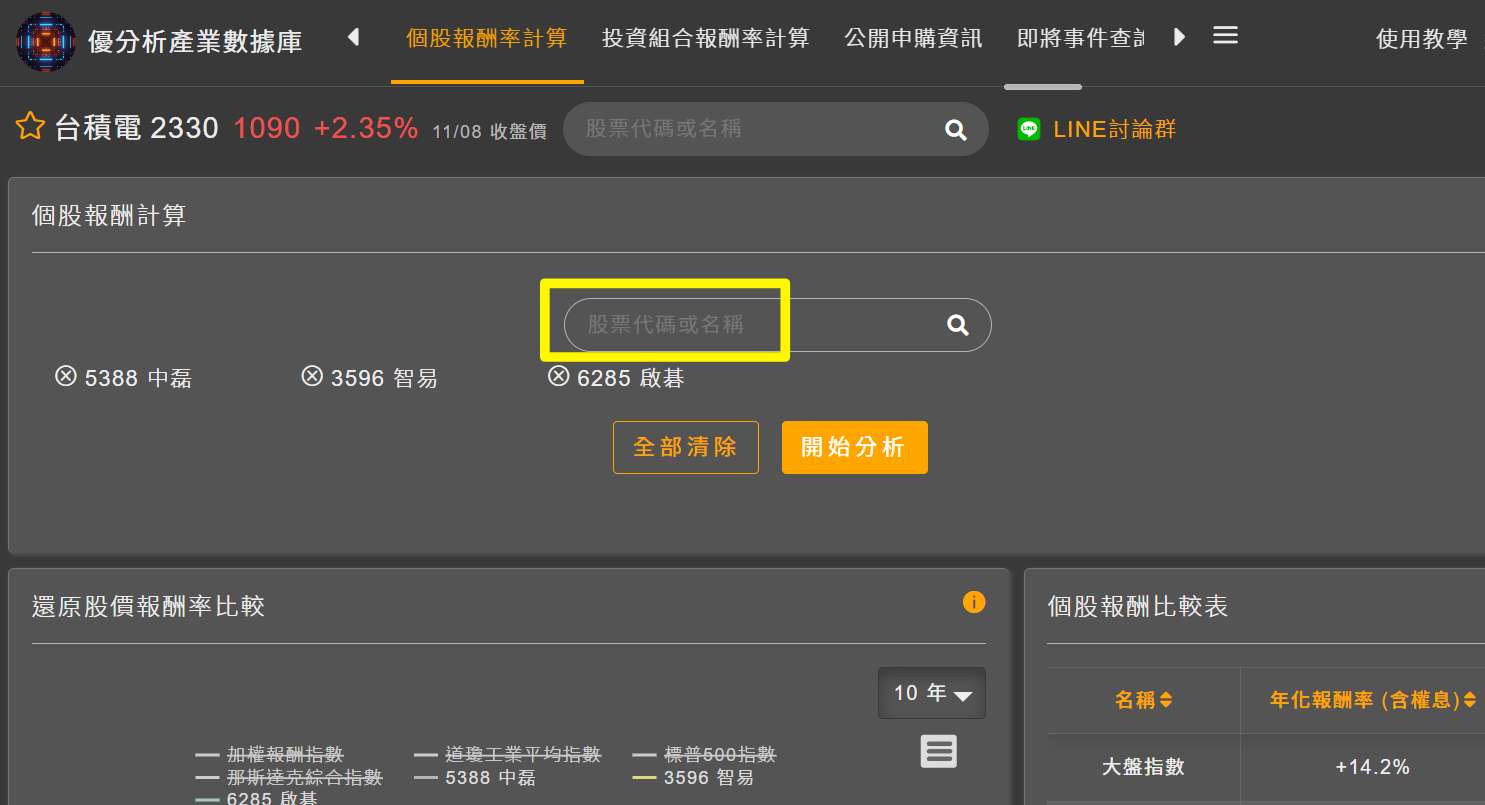Open the LINE討論群 link
This screenshot has height=805, width=1485.
coord(1114,129)
